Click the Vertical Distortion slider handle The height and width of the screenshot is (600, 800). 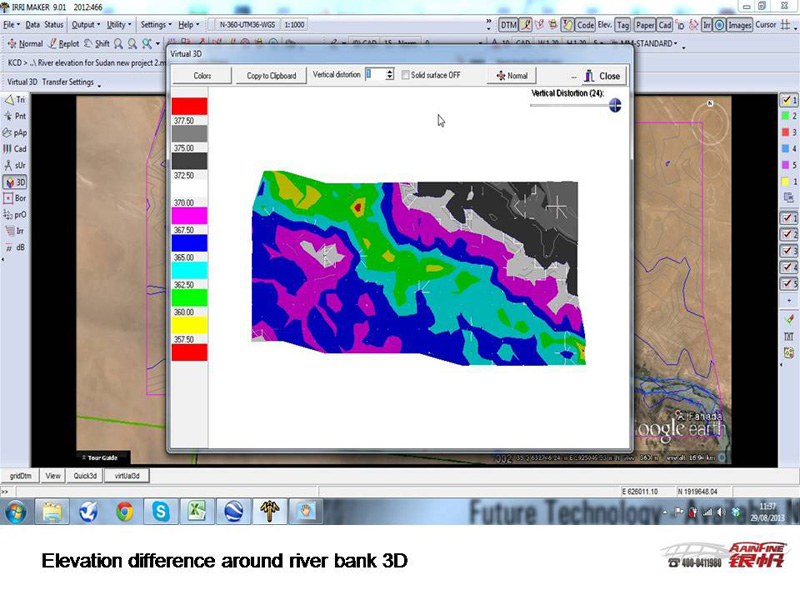tap(615, 105)
